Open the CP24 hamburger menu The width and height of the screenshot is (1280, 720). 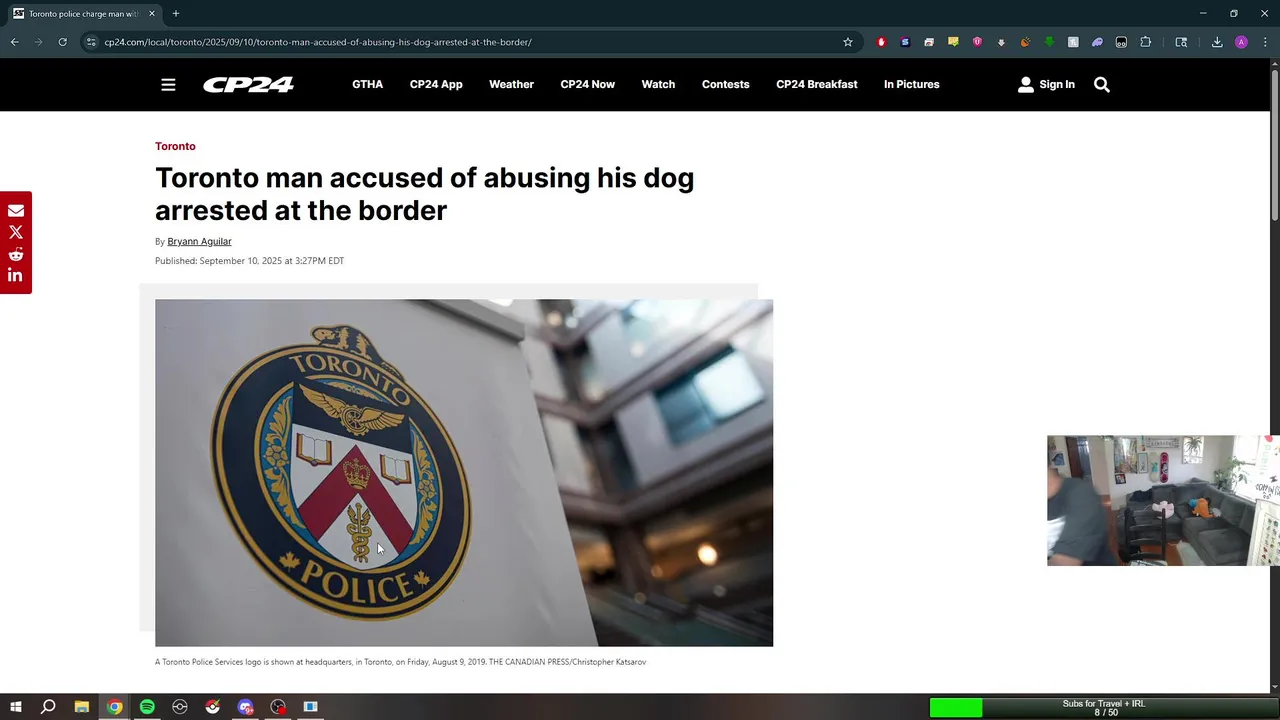click(x=168, y=85)
